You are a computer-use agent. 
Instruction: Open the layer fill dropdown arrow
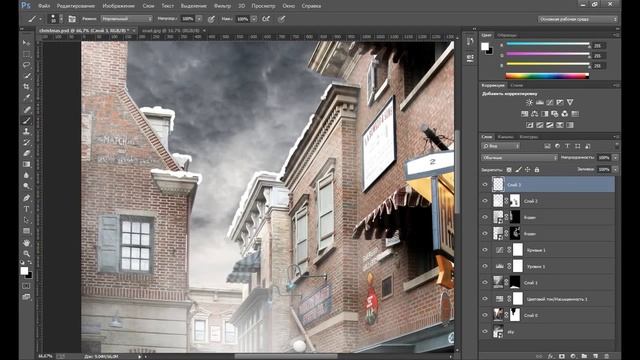[615, 169]
